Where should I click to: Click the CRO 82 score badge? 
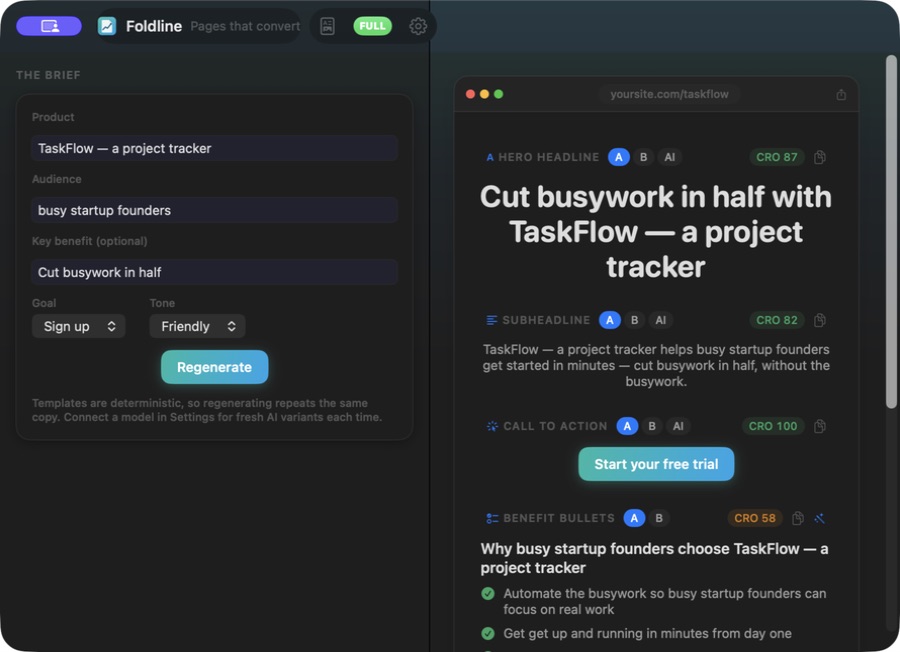click(x=777, y=320)
